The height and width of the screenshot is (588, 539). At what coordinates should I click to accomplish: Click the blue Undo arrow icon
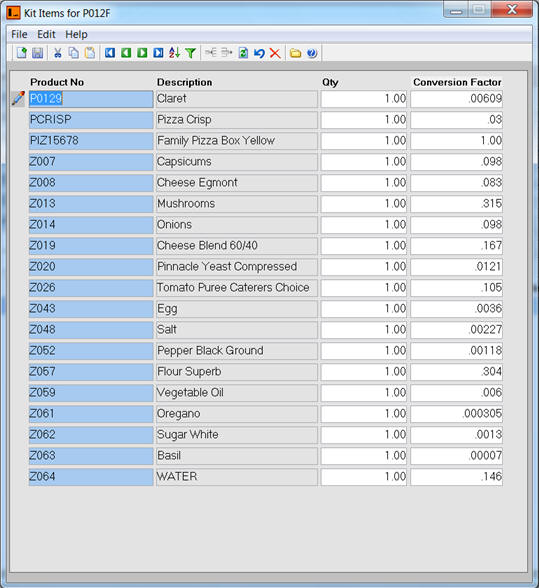pyautogui.click(x=259, y=53)
